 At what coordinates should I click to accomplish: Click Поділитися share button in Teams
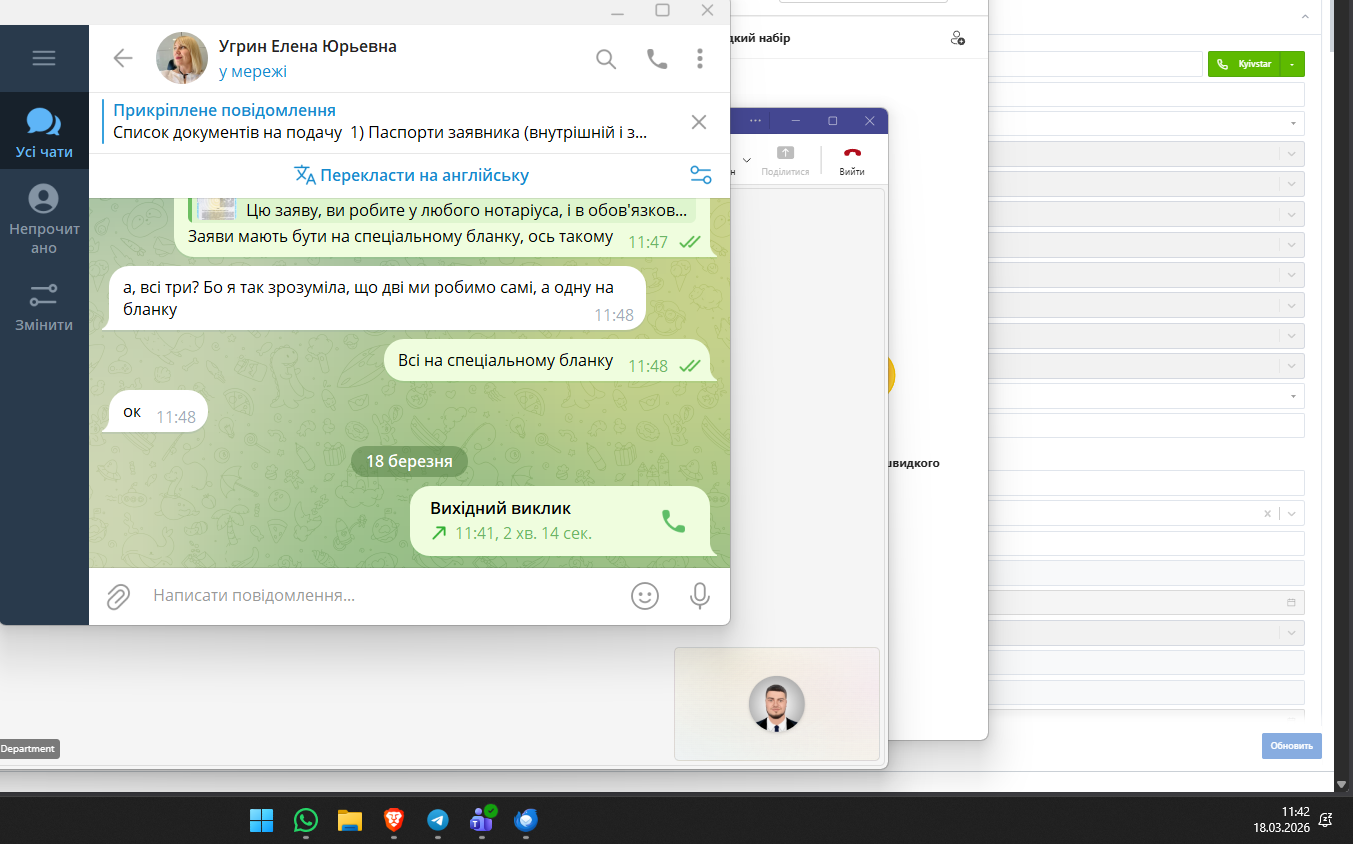[x=785, y=160]
